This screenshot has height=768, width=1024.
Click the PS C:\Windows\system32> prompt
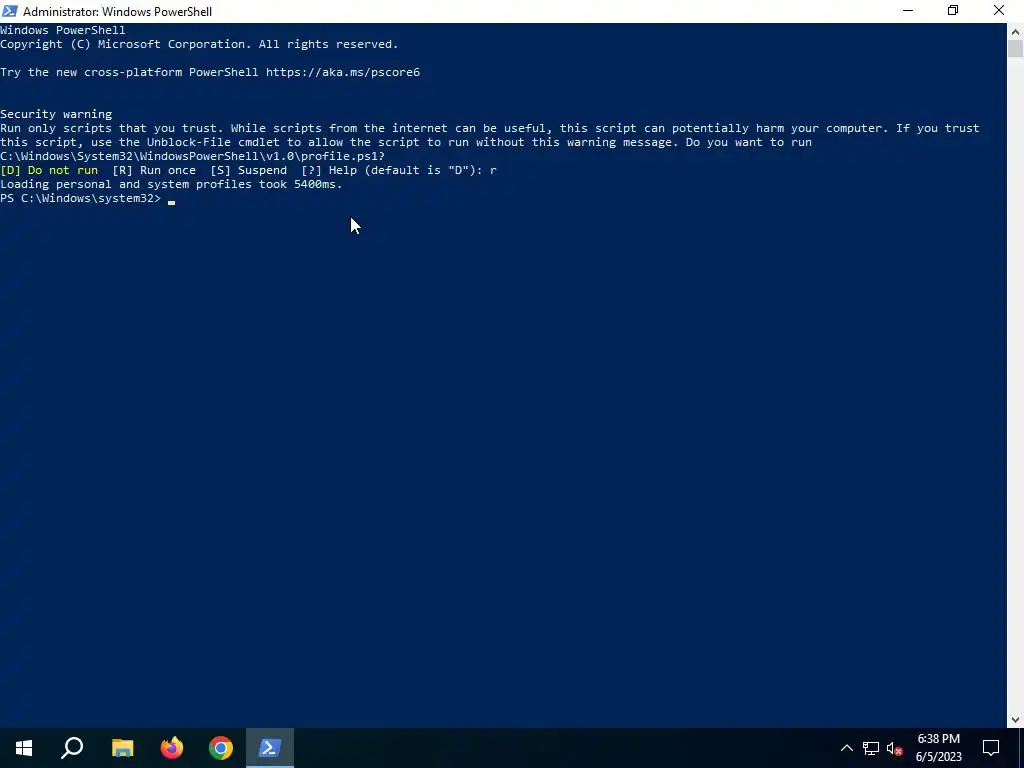[80, 199]
